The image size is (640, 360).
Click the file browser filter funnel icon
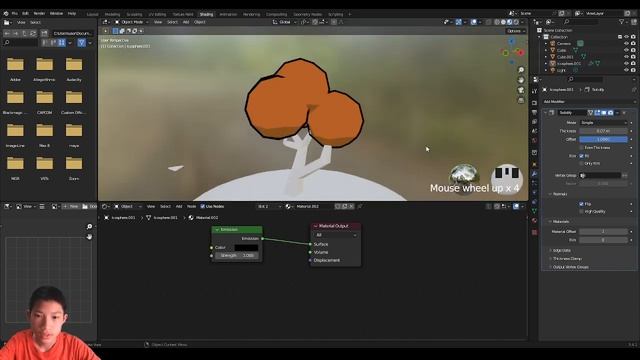[82, 42]
